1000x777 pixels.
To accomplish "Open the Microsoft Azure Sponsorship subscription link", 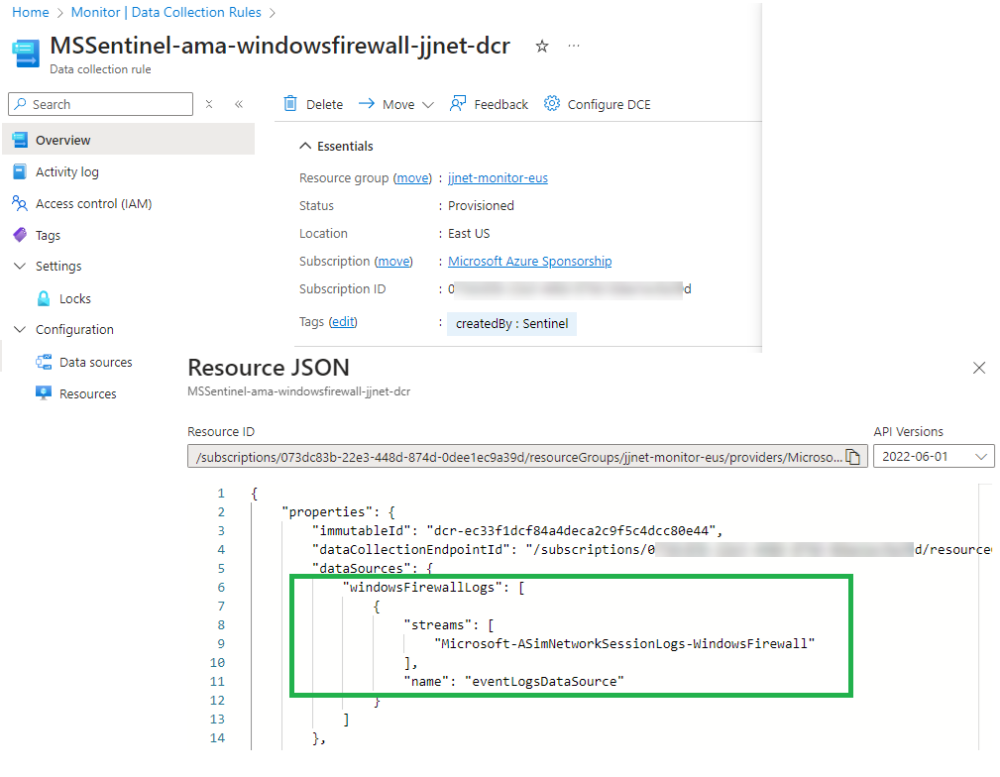I will pyautogui.click(x=529, y=261).
